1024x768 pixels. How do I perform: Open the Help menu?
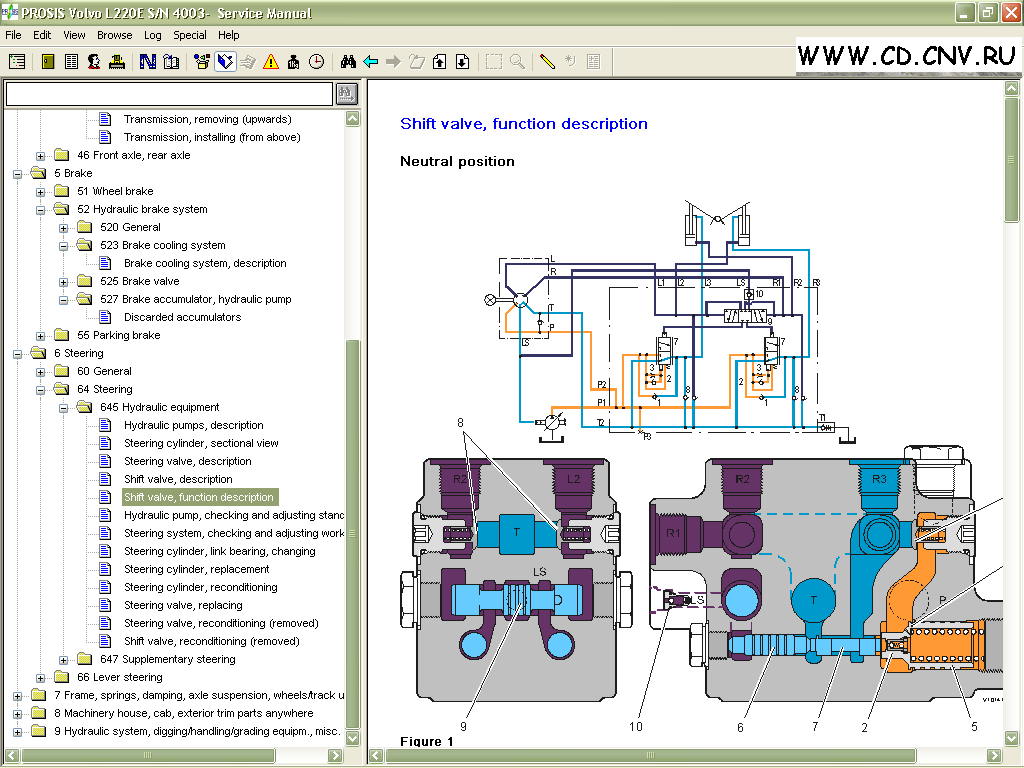229,35
